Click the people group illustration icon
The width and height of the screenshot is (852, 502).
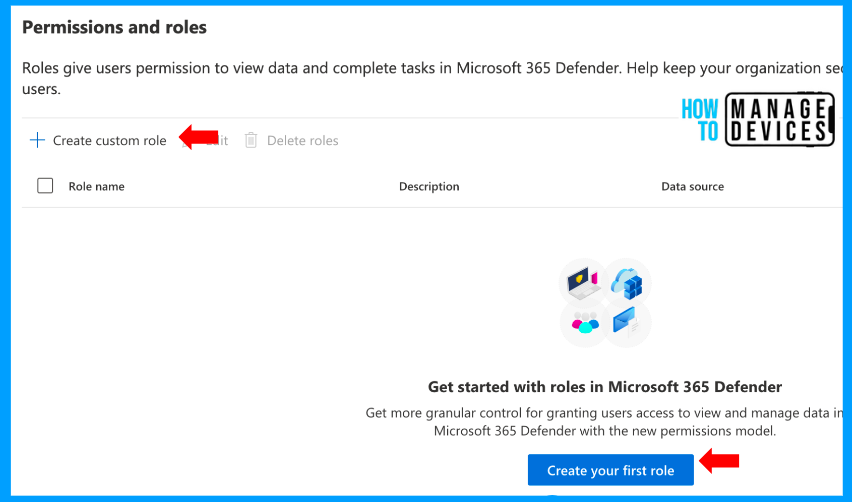point(584,324)
